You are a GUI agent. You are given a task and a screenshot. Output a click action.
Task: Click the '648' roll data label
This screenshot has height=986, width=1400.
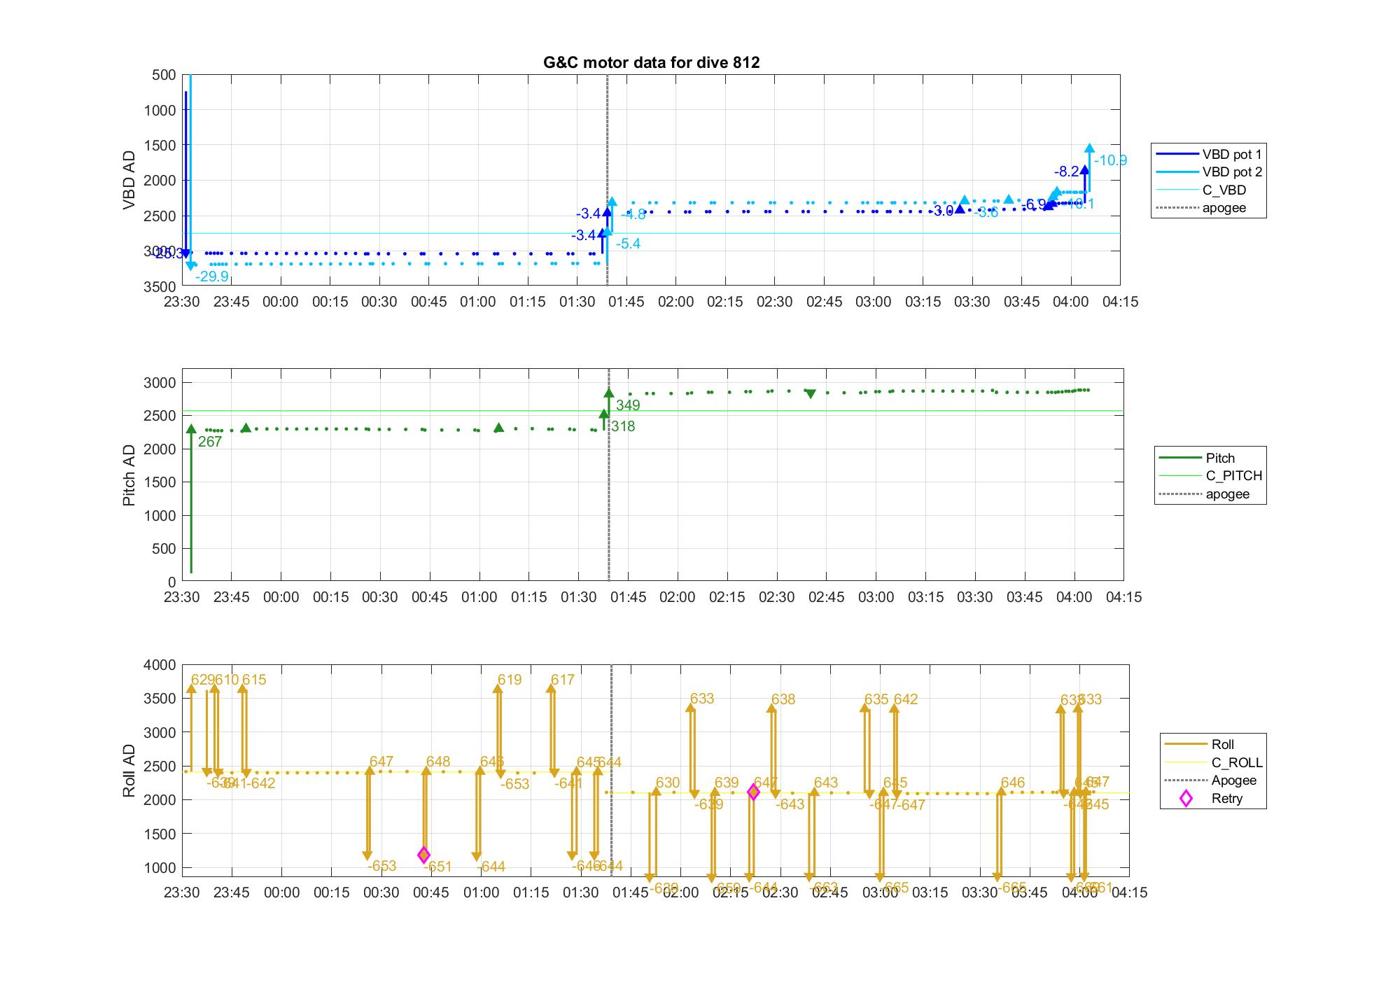(438, 762)
